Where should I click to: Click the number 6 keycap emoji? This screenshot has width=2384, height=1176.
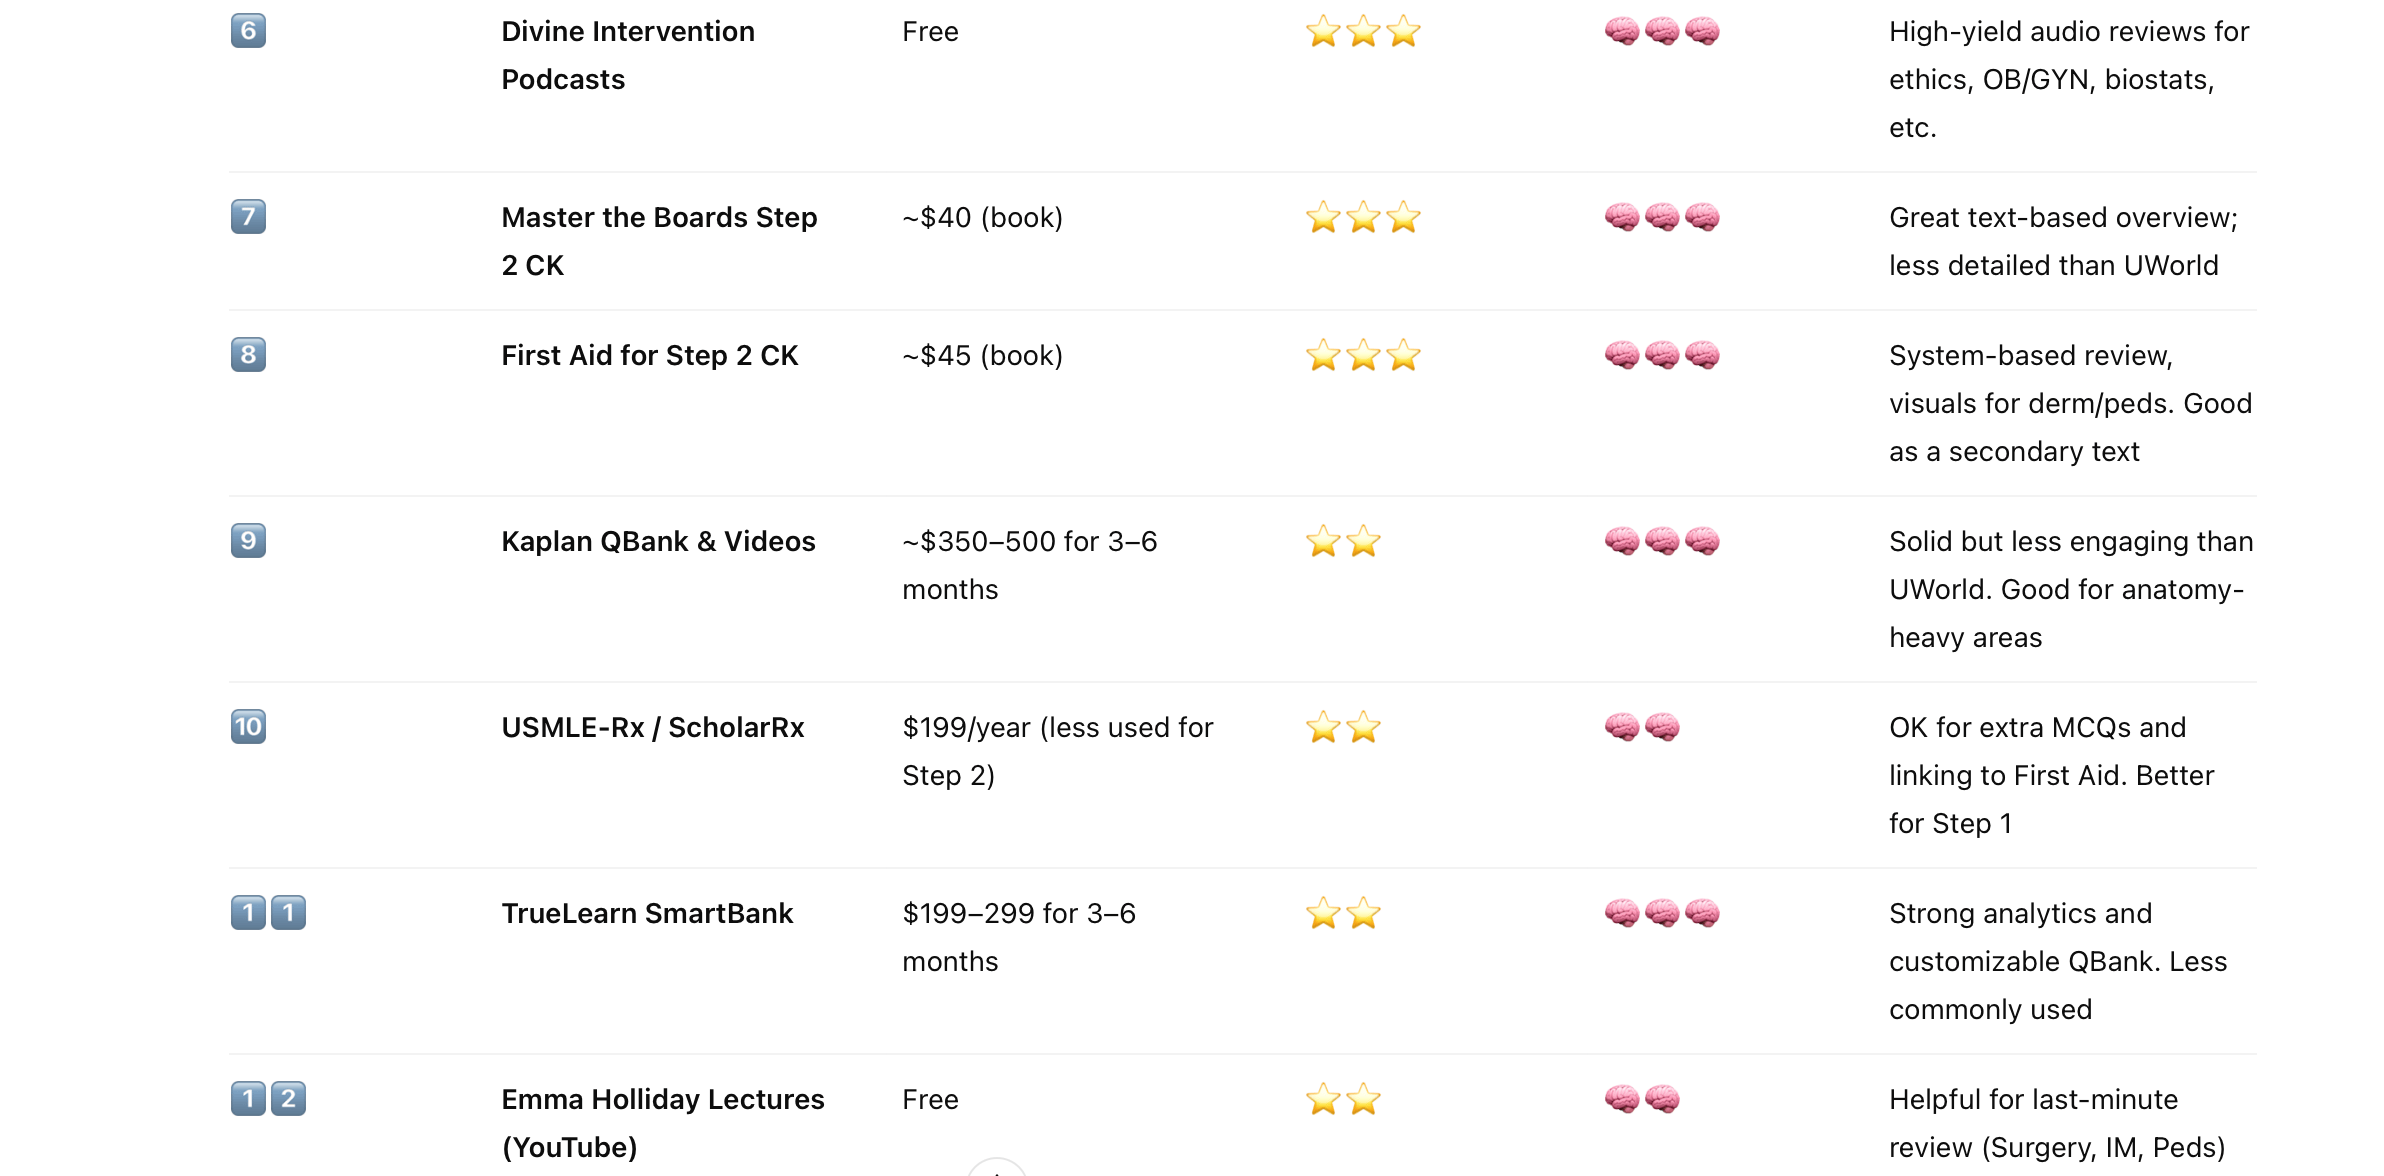248,31
